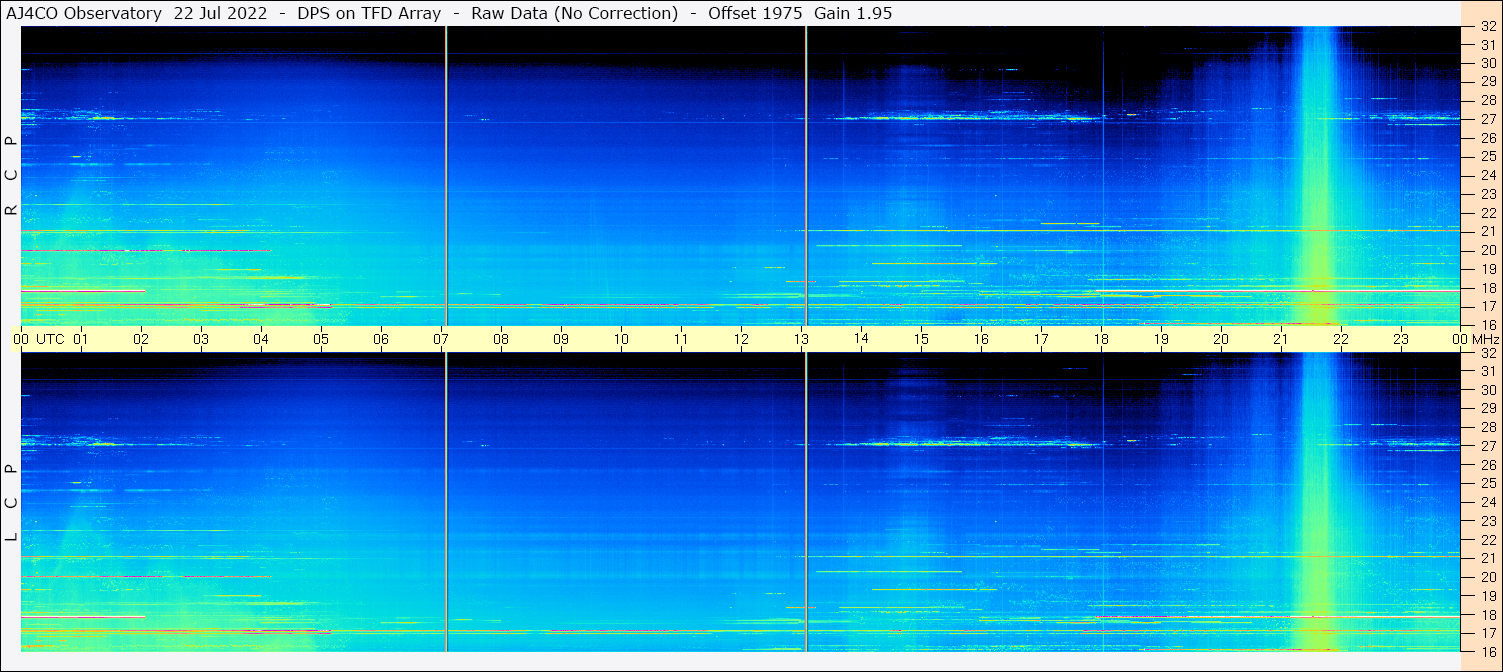Click the vertical 'R C P' panel label
The image size is (1503, 672).
12,176
